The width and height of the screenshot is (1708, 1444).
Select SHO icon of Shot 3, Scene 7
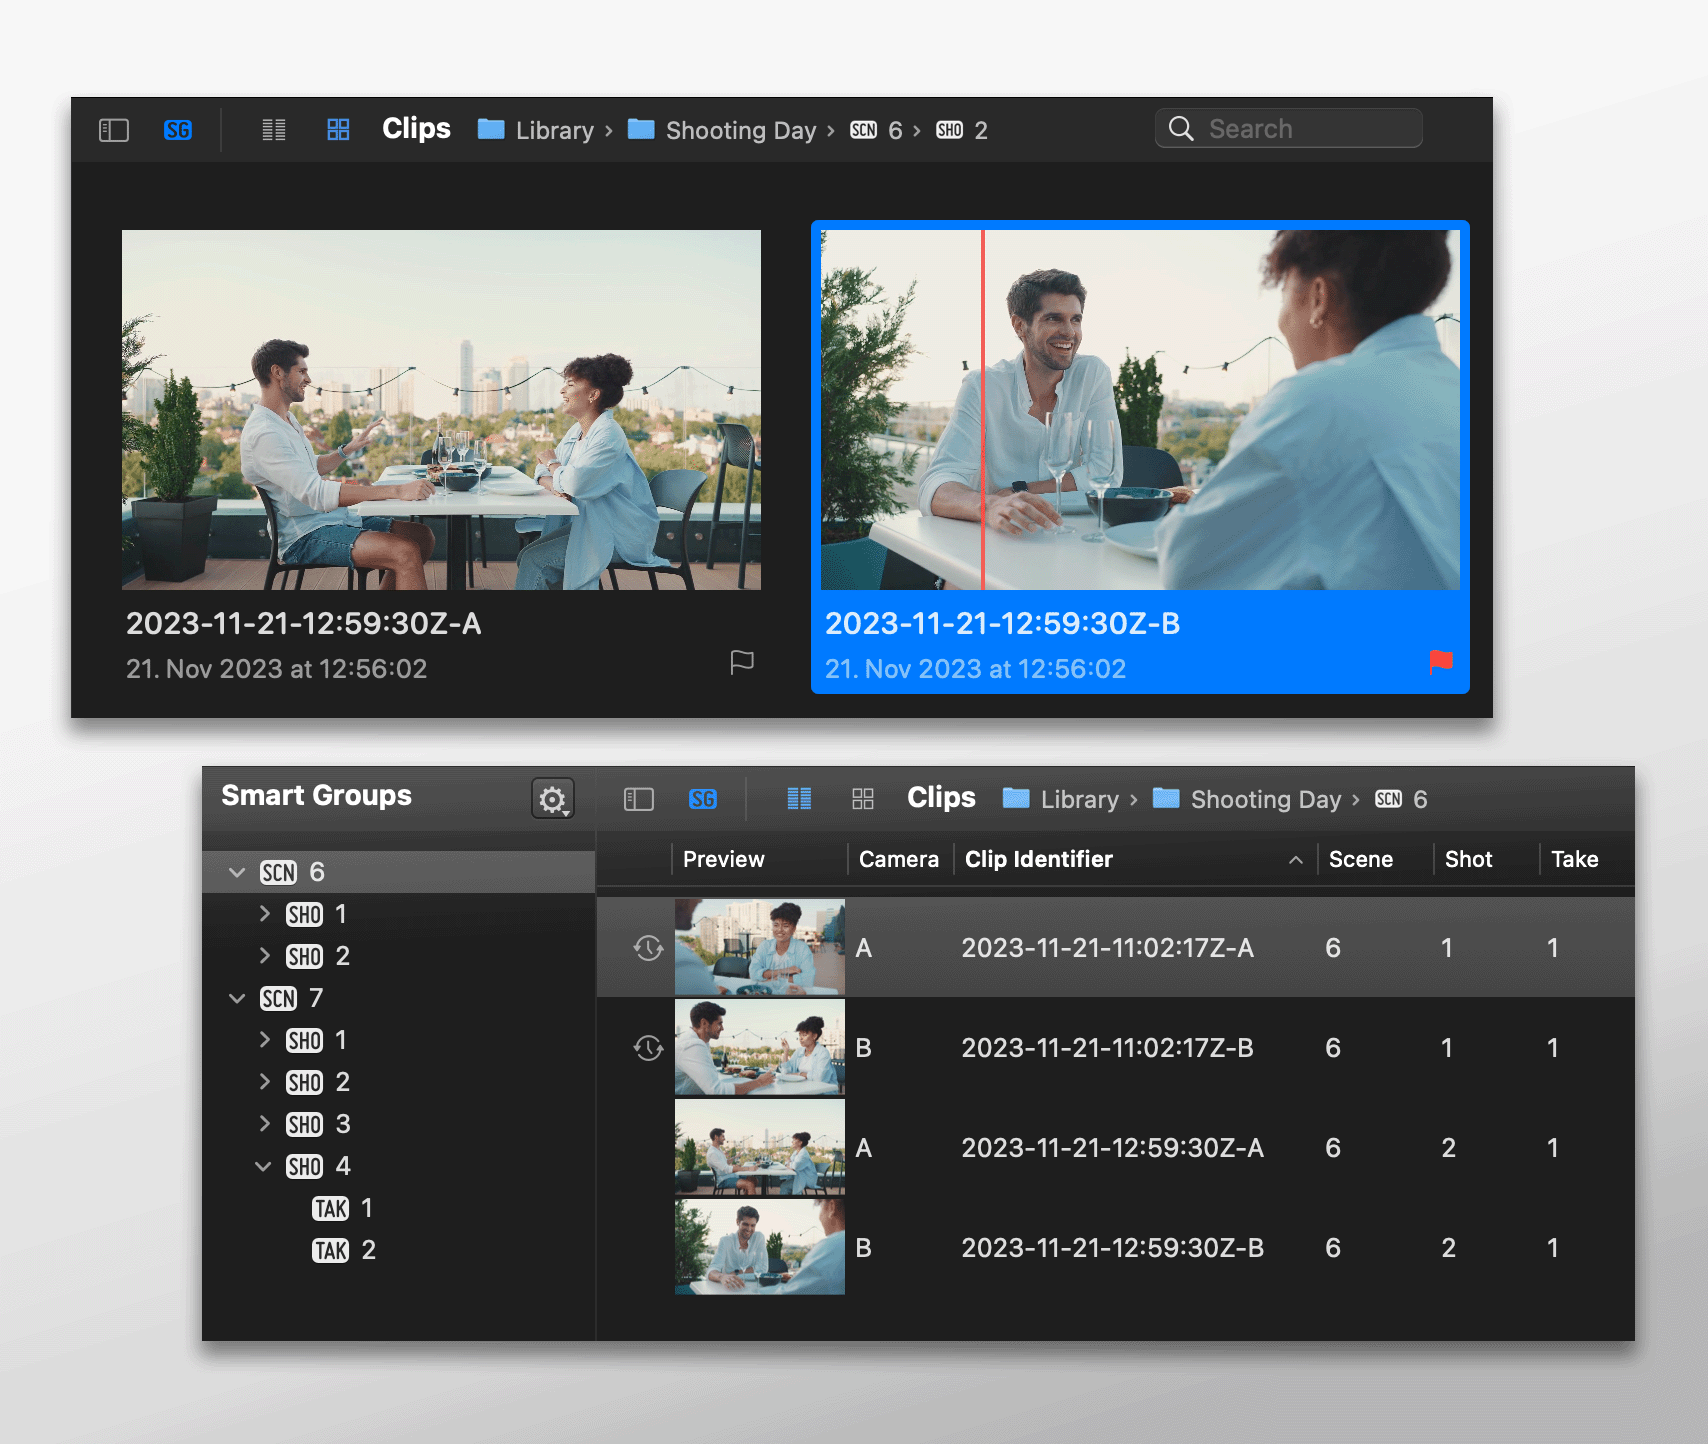(304, 1124)
